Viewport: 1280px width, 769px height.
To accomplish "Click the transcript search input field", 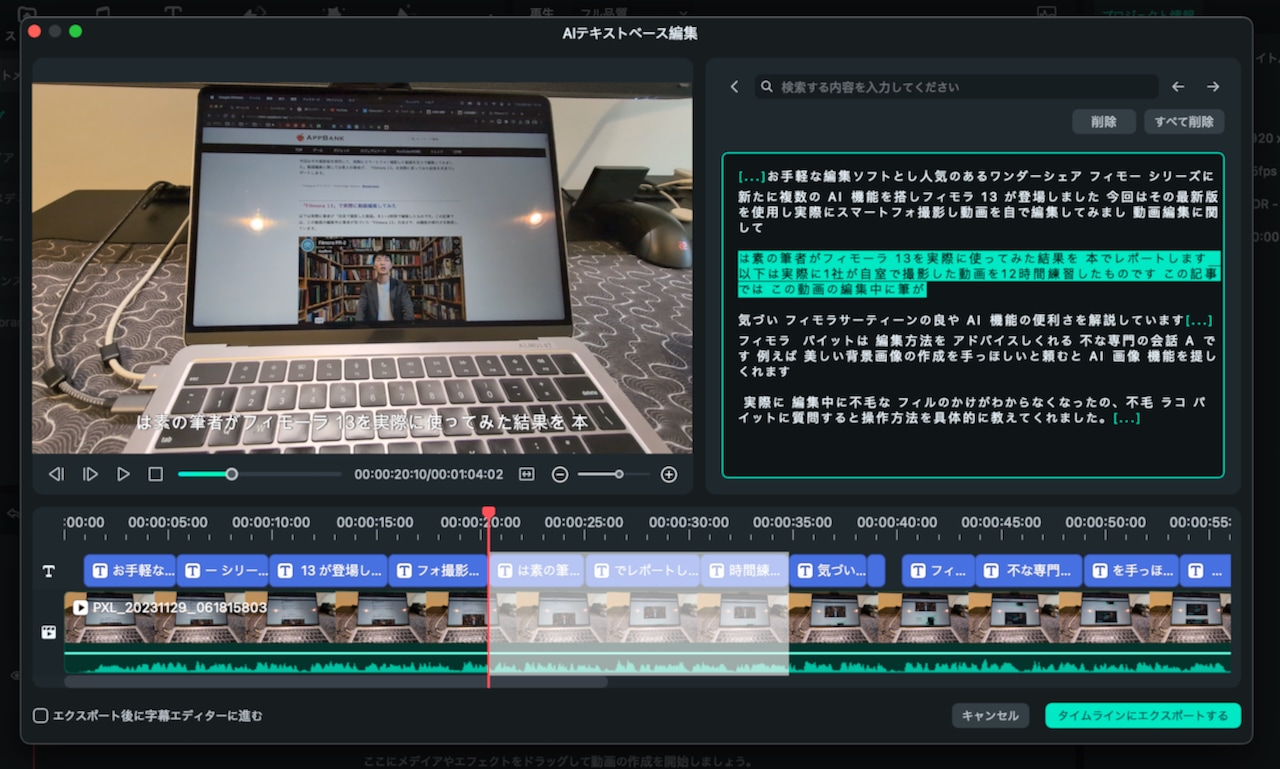I will tap(960, 87).
